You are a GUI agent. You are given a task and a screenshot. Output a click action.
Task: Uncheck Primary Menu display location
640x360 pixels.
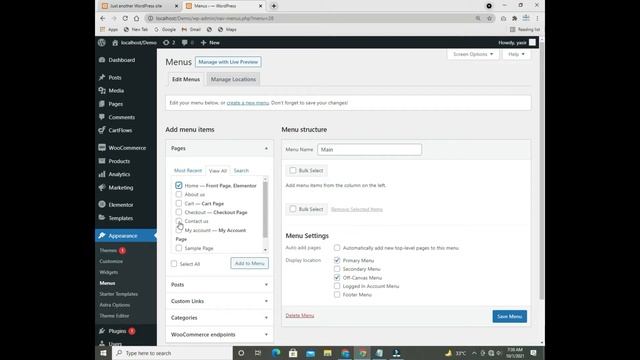pyautogui.click(x=337, y=260)
